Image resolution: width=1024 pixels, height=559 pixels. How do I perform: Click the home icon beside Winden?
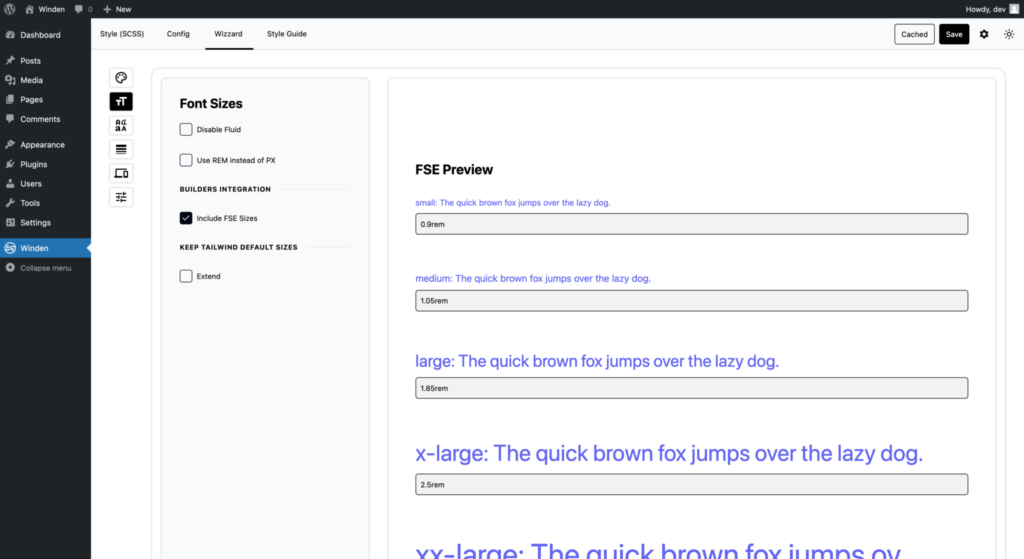(x=29, y=9)
